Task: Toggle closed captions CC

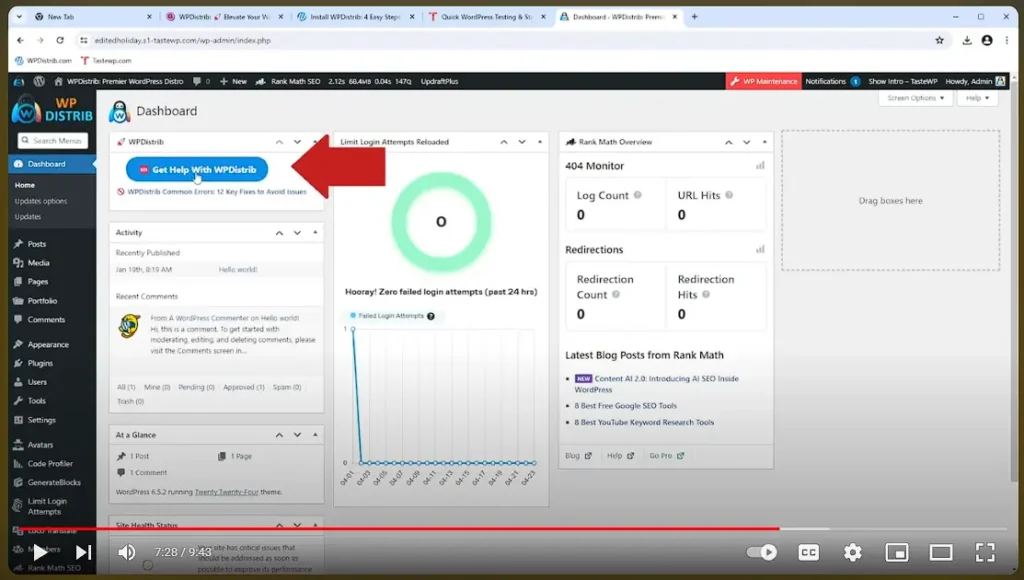Action: click(808, 553)
